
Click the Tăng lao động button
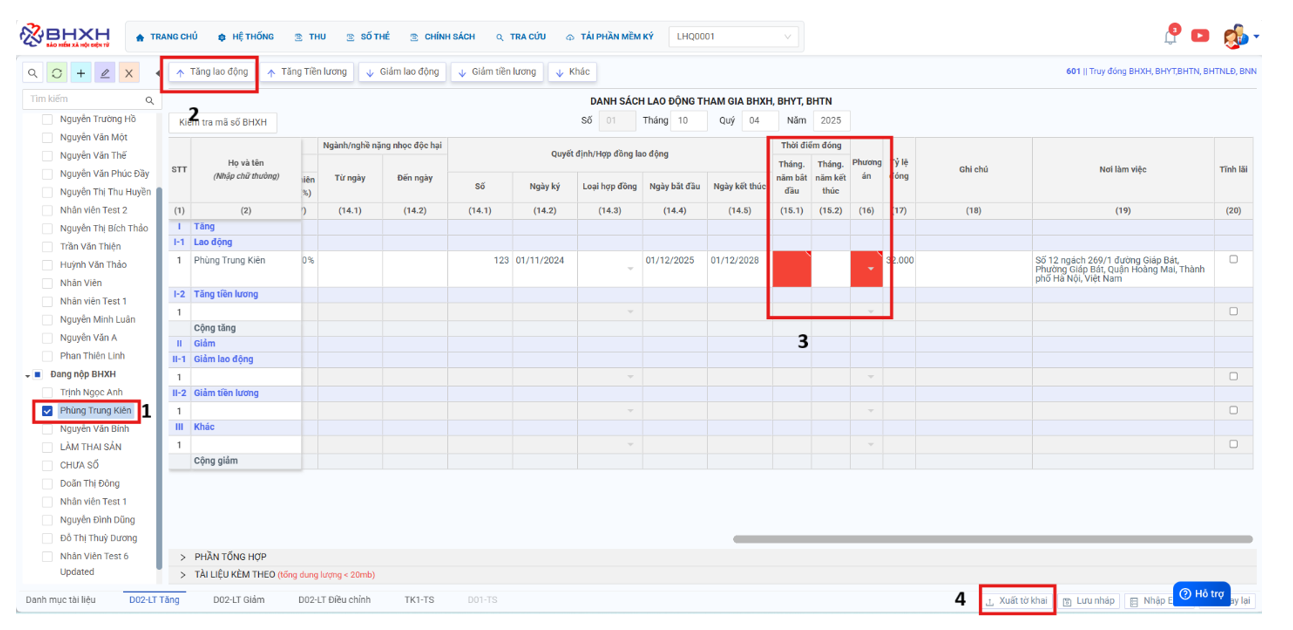211,72
